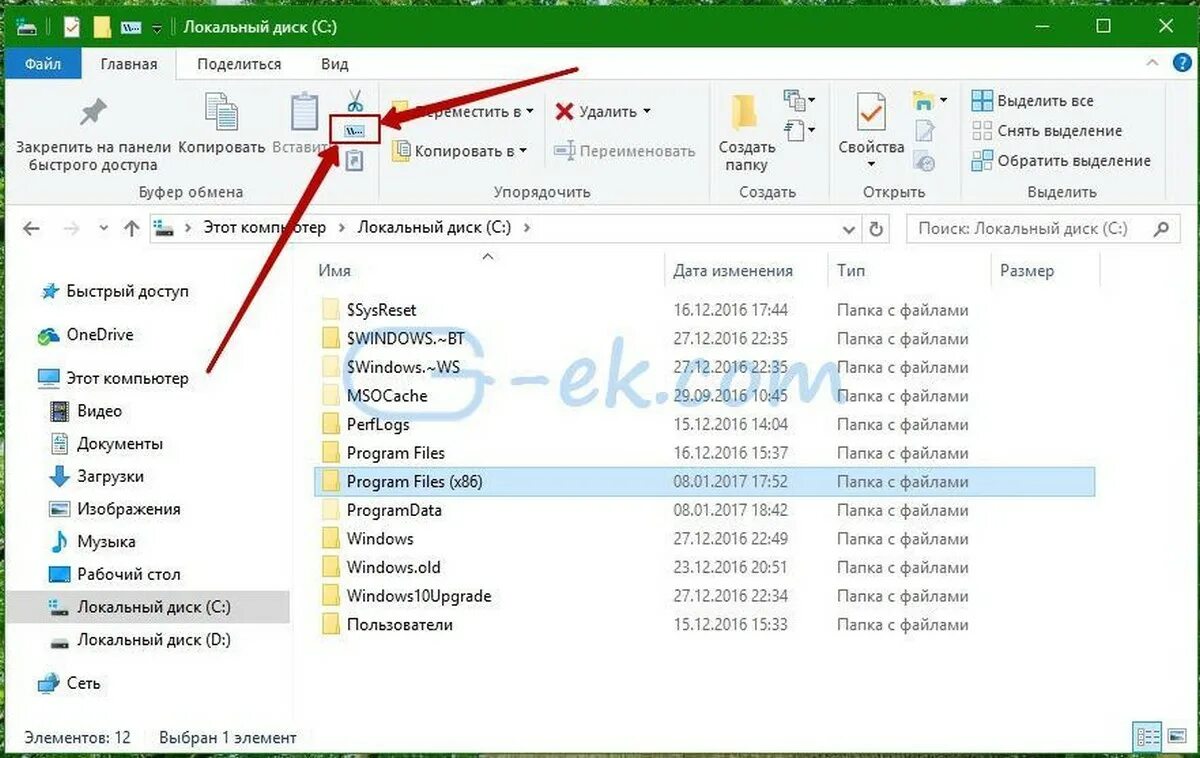The height and width of the screenshot is (758, 1200).
Task: Pin folder to Quick access panel
Action: (x=94, y=133)
